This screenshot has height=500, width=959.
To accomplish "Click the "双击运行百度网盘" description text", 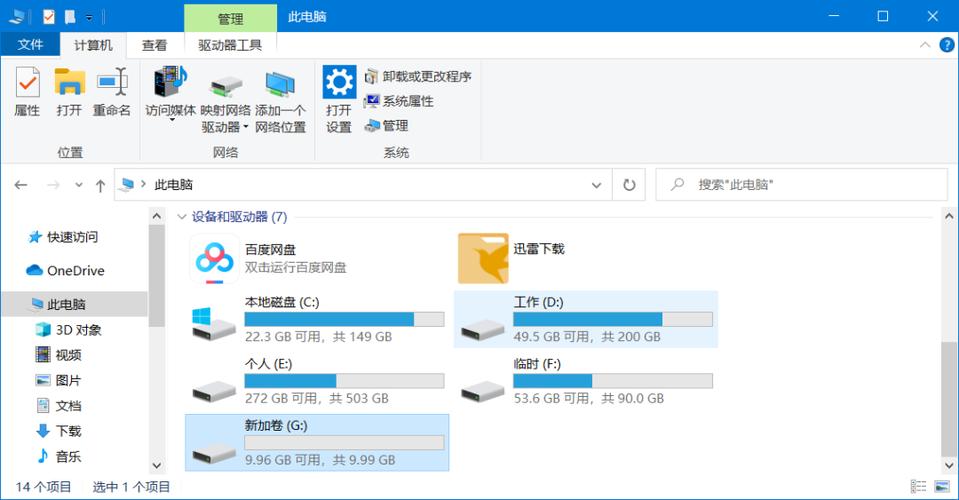I will click(x=296, y=267).
